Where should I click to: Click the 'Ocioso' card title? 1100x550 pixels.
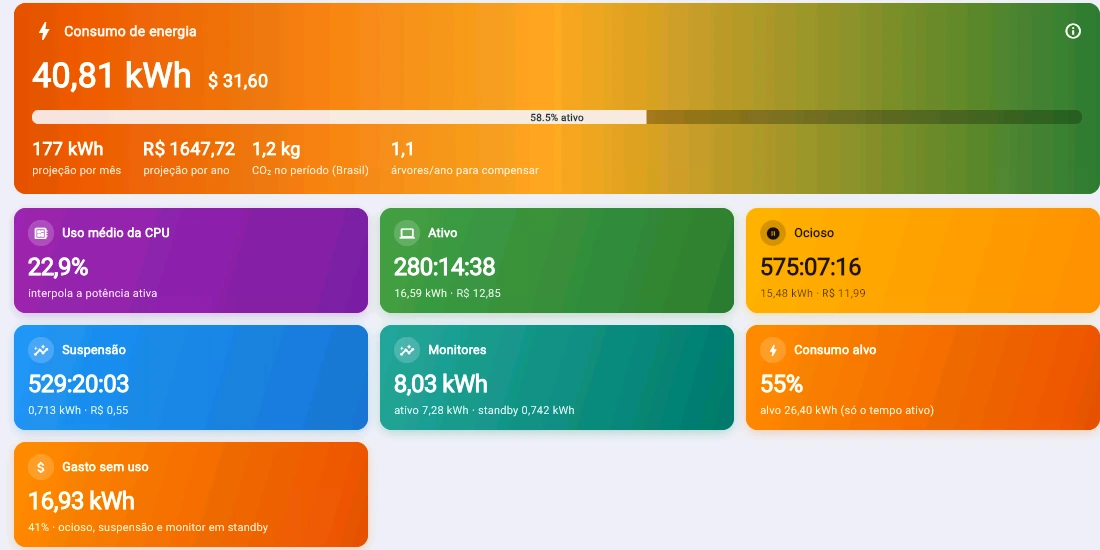click(x=814, y=233)
